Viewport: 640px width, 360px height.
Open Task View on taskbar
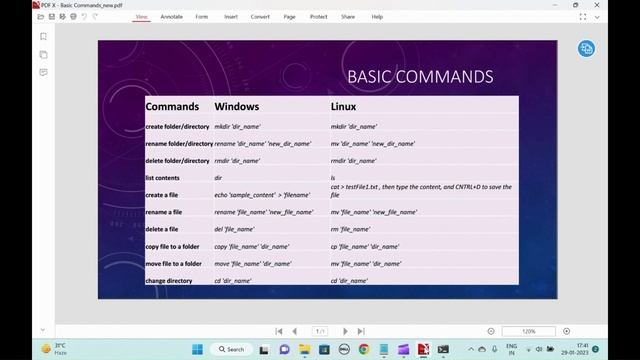(x=264, y=349)
